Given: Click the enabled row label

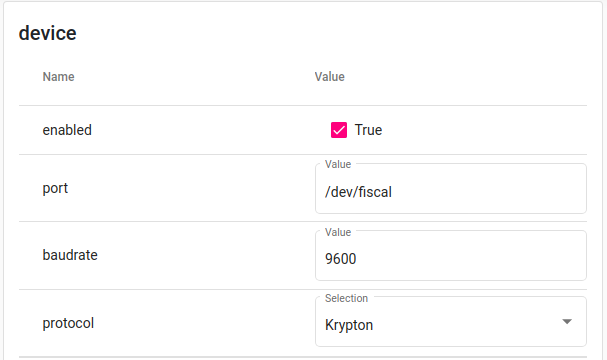Looking at the screenshot, I should click(x=67, y=130).
